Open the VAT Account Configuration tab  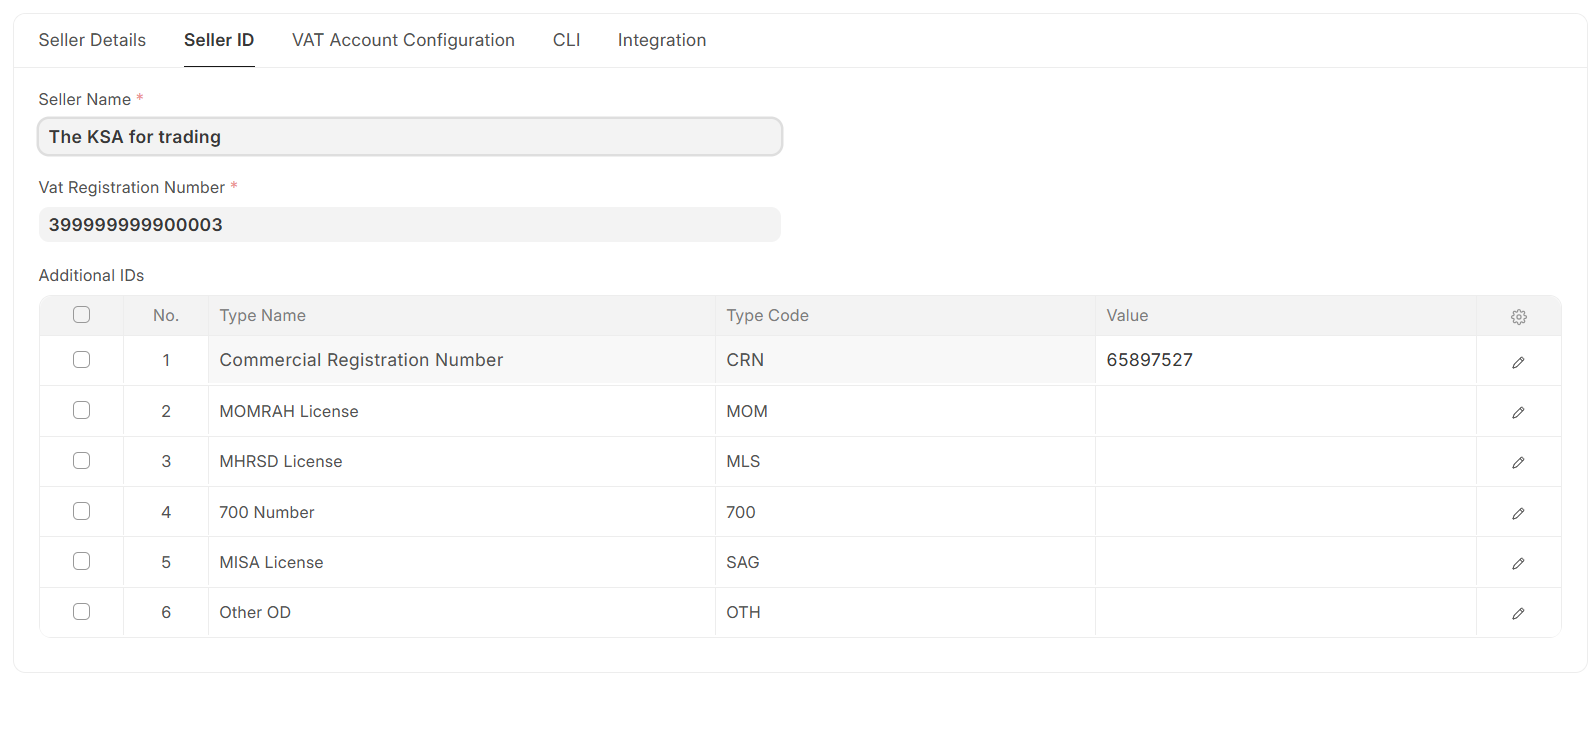pyautogui.click(x=403, y=40)
